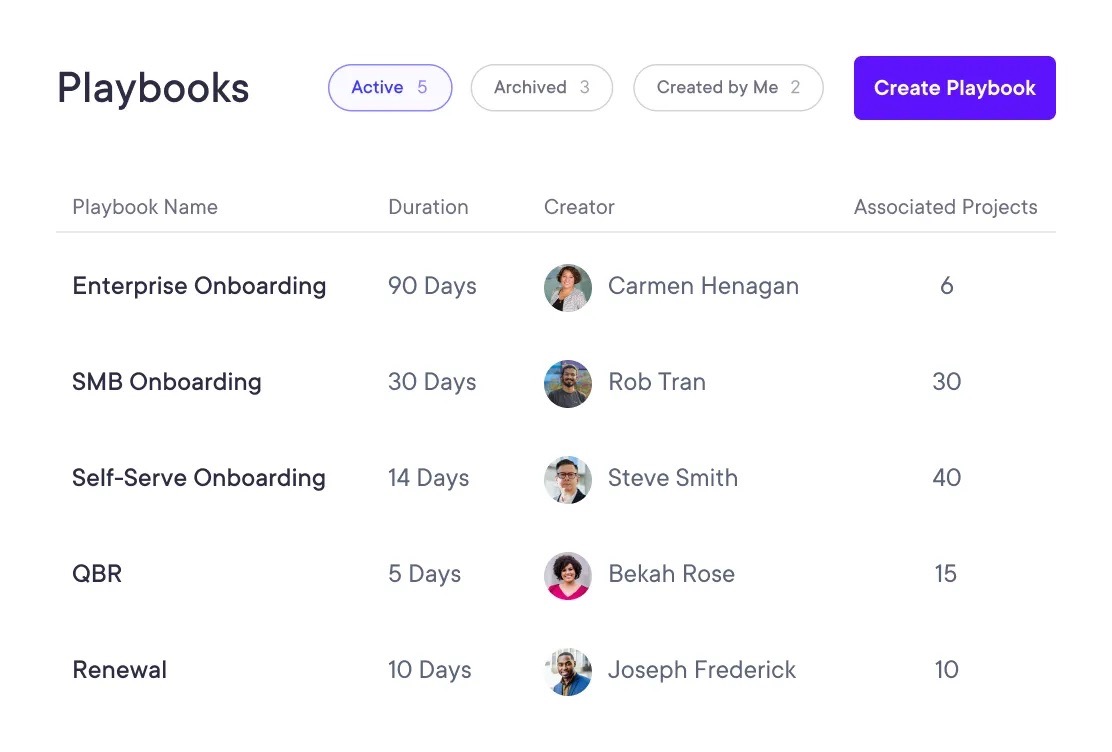Sort by the Playbook Name column
This screenshot has width=1112, height=752.
(x=145, y=207)
